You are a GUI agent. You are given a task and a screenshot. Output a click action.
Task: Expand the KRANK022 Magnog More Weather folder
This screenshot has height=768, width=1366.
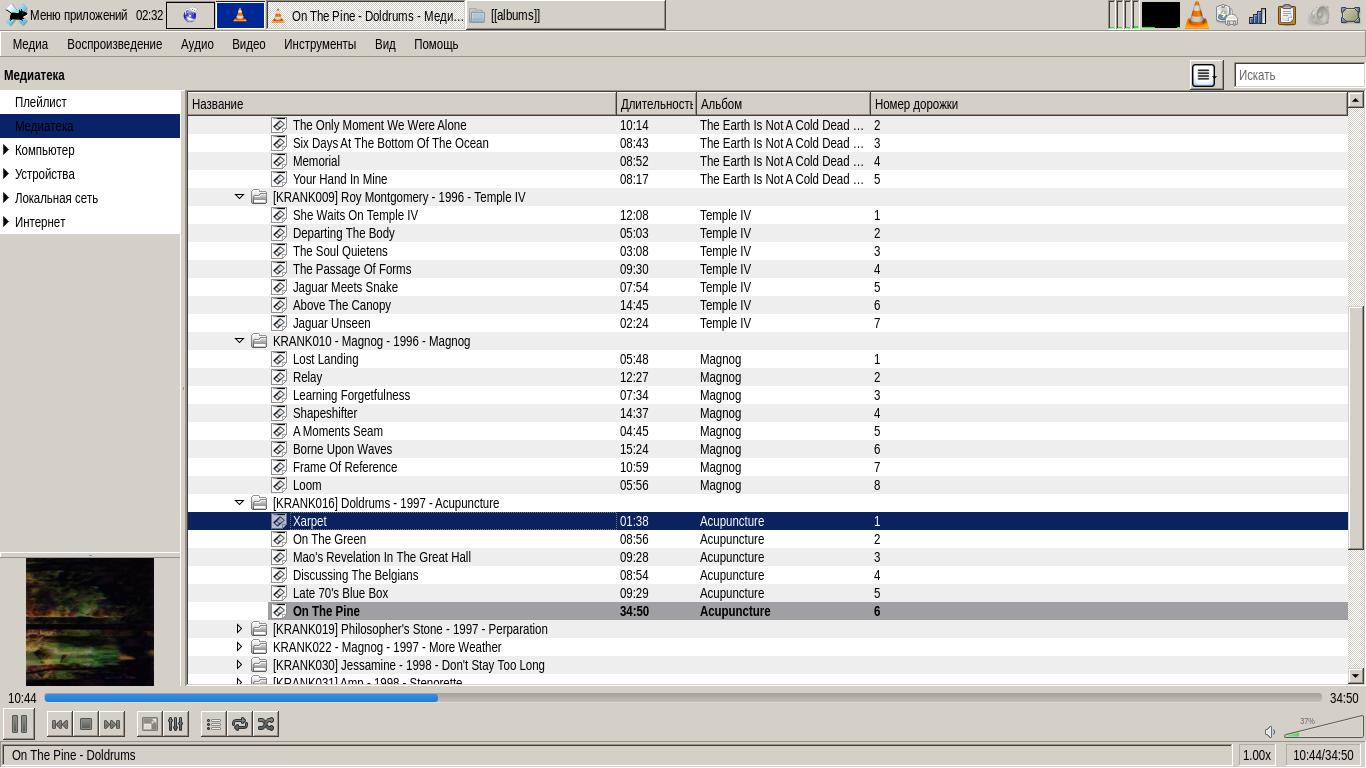(239, 647)
